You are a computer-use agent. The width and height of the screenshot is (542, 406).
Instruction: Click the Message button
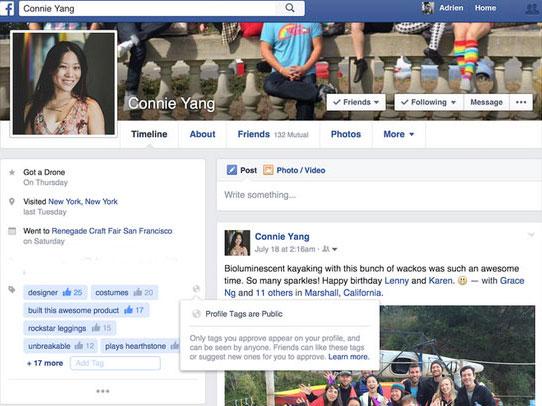(x=486, y=102)
